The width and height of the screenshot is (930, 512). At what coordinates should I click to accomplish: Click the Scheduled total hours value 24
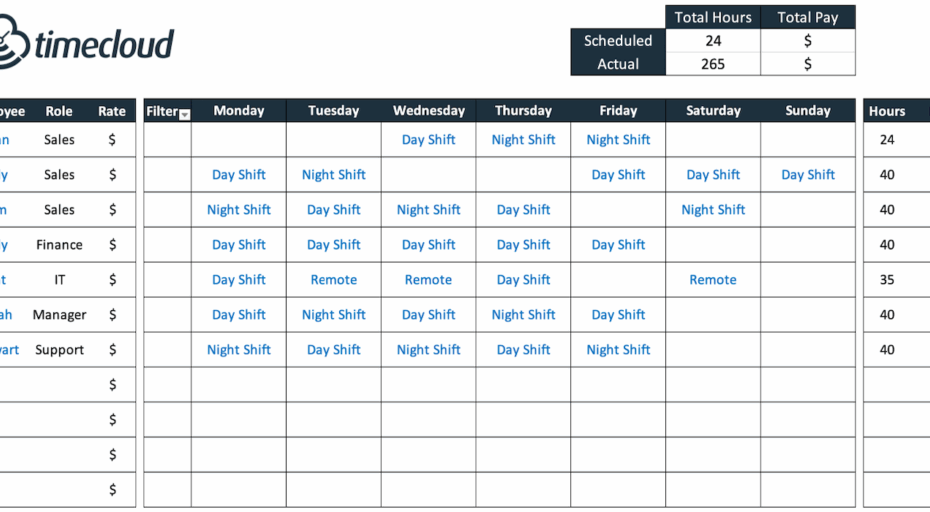point(713,41)
